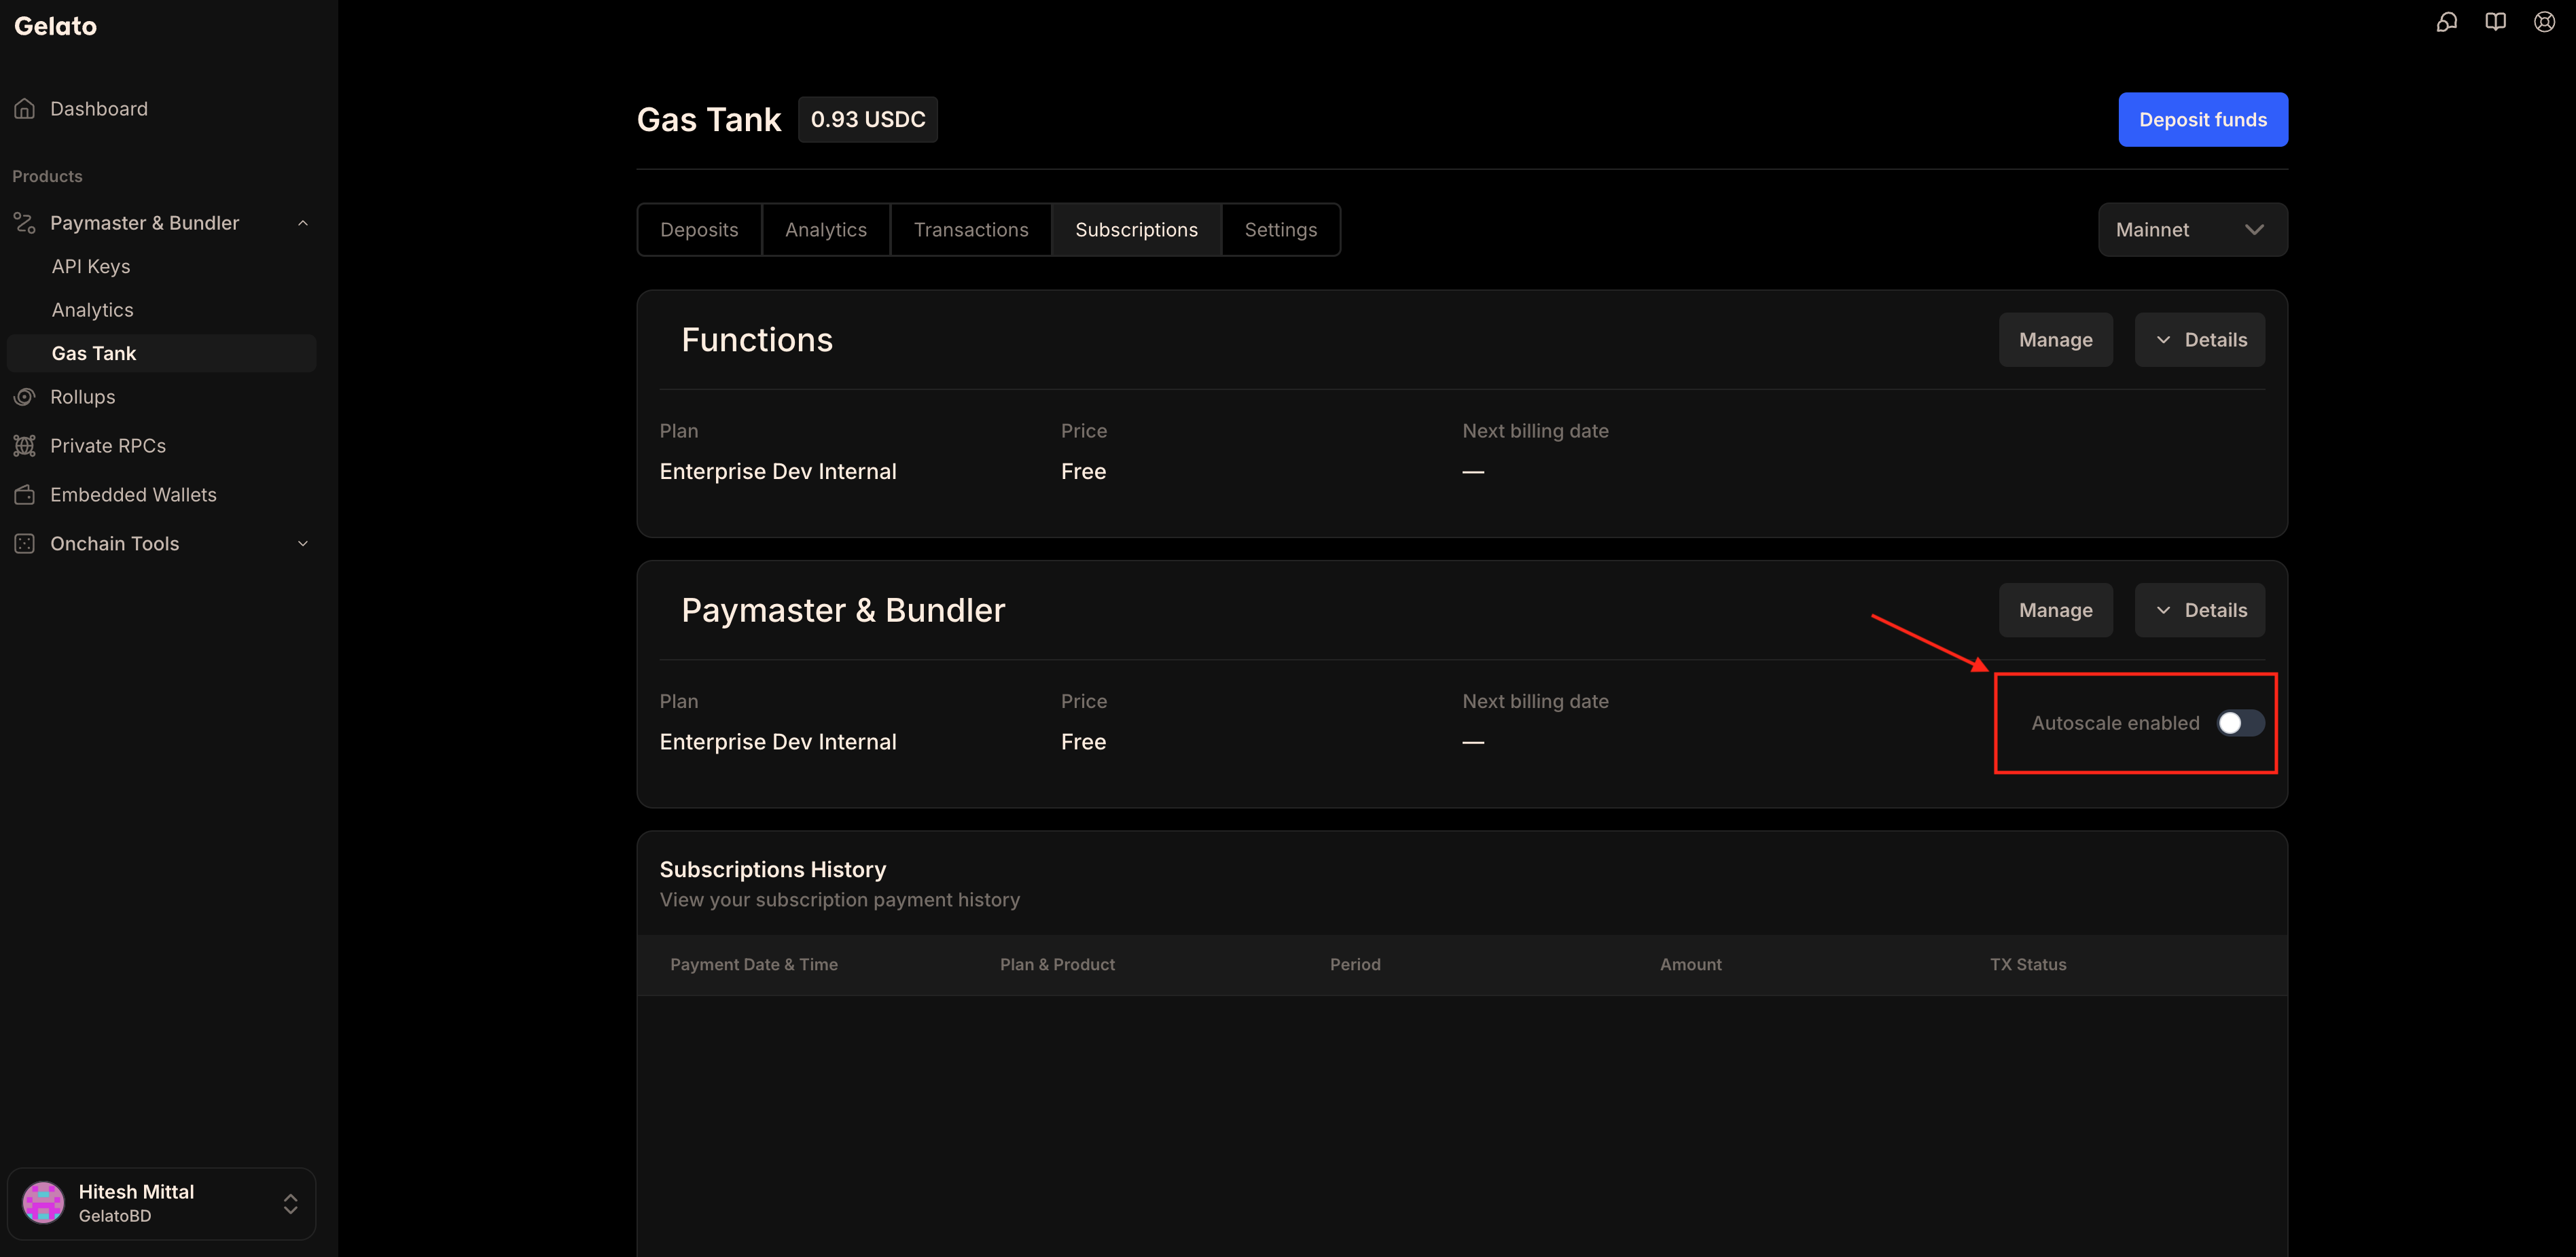2576x1257 pixels.
Task: Click Manage for the Functions subscription
Action: coord(2055,340)
